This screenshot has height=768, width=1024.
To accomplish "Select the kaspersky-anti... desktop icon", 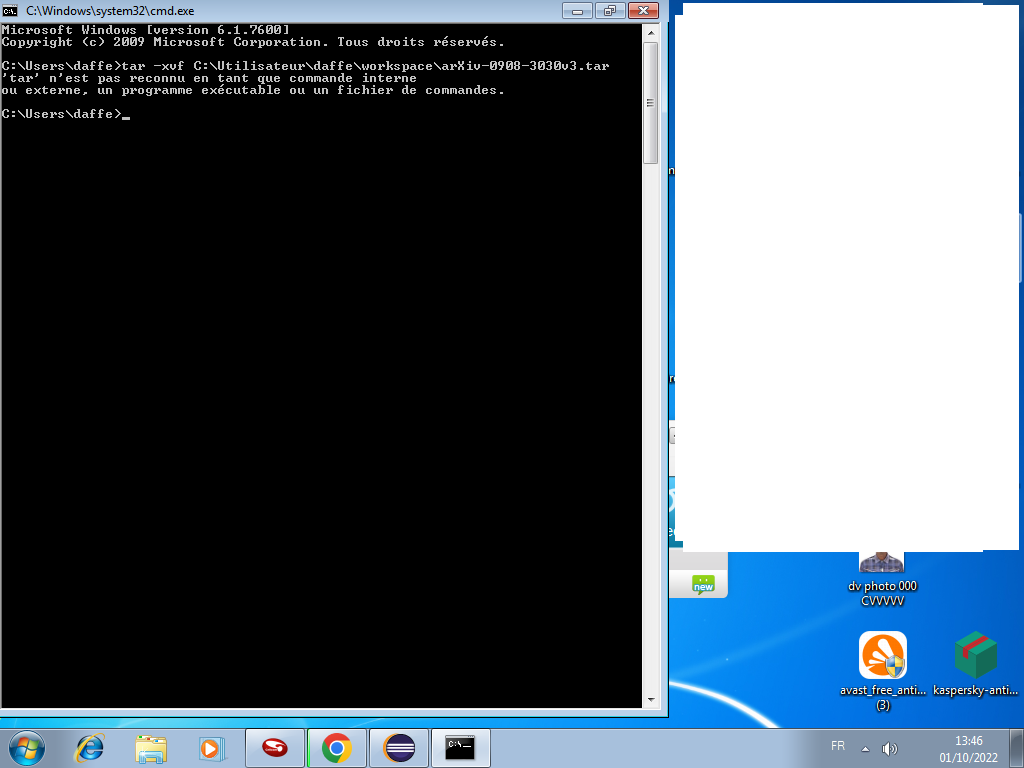I will click(975, 663).
